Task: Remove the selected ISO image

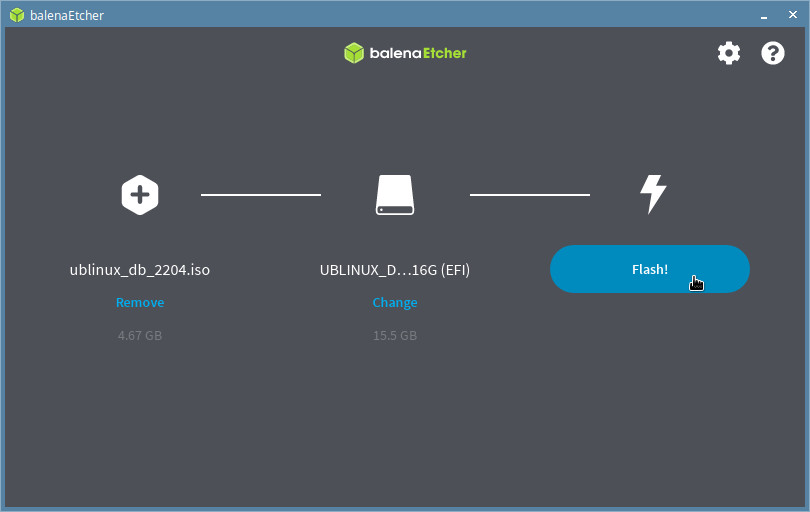Action: (x=140, y=302)
